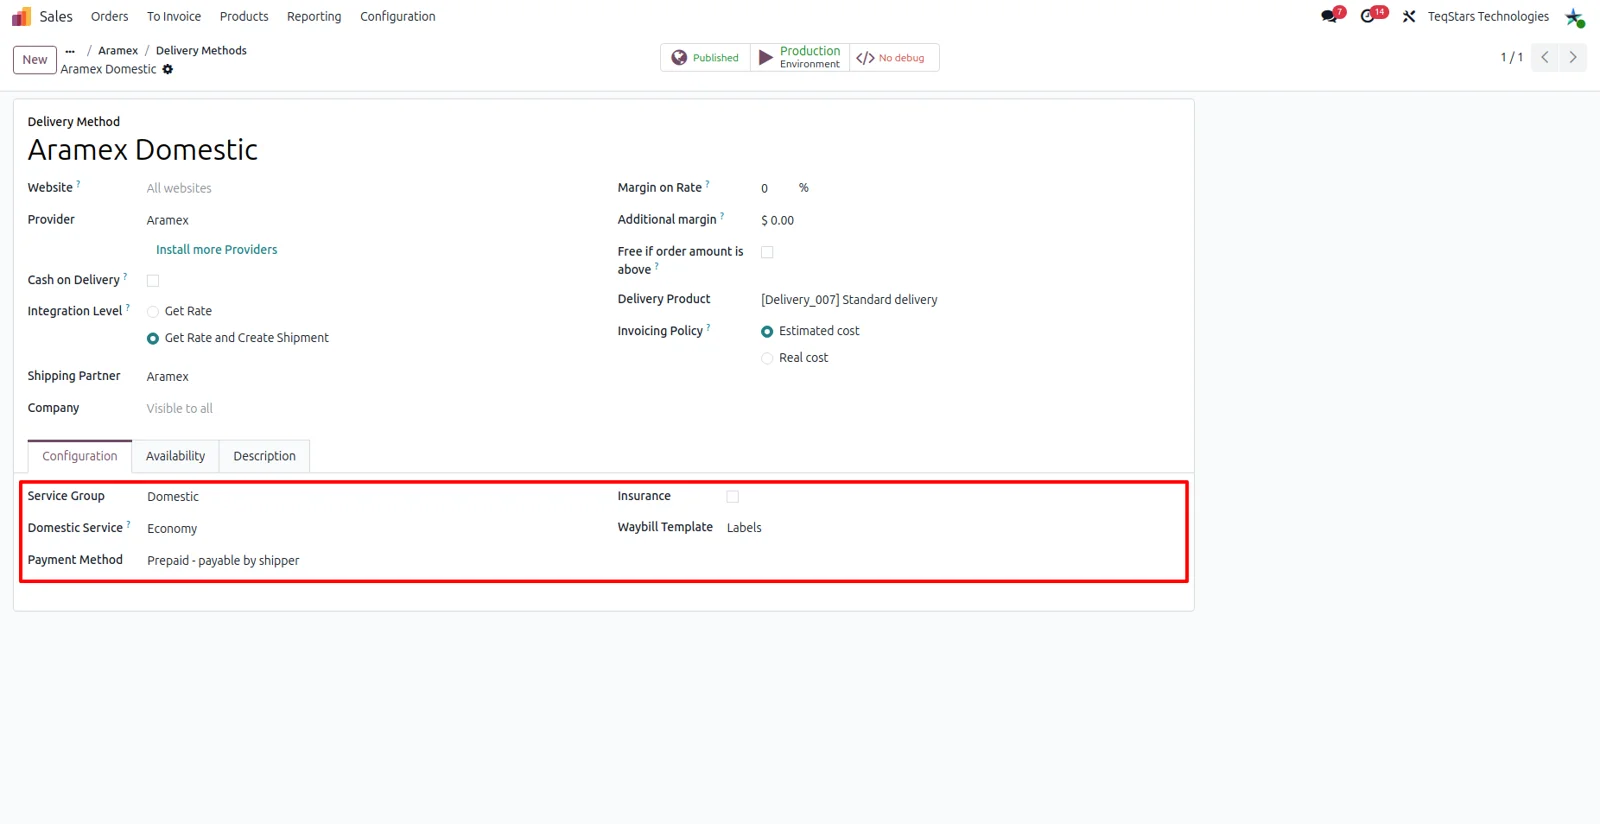1600x824 pixels.
Task: Click the No debug code icon
Action: 865,58
